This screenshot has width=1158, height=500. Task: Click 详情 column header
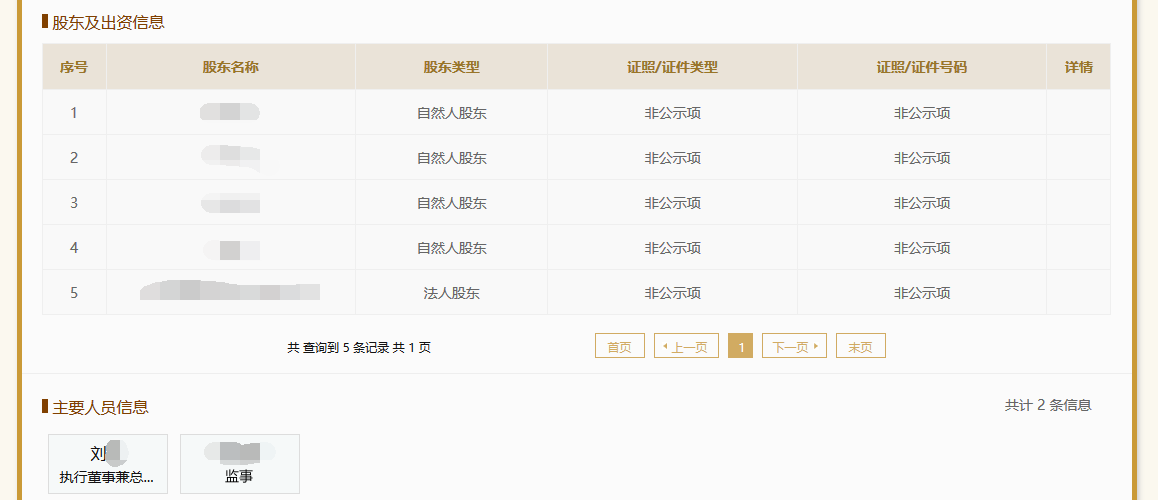tap(1078, 67)
